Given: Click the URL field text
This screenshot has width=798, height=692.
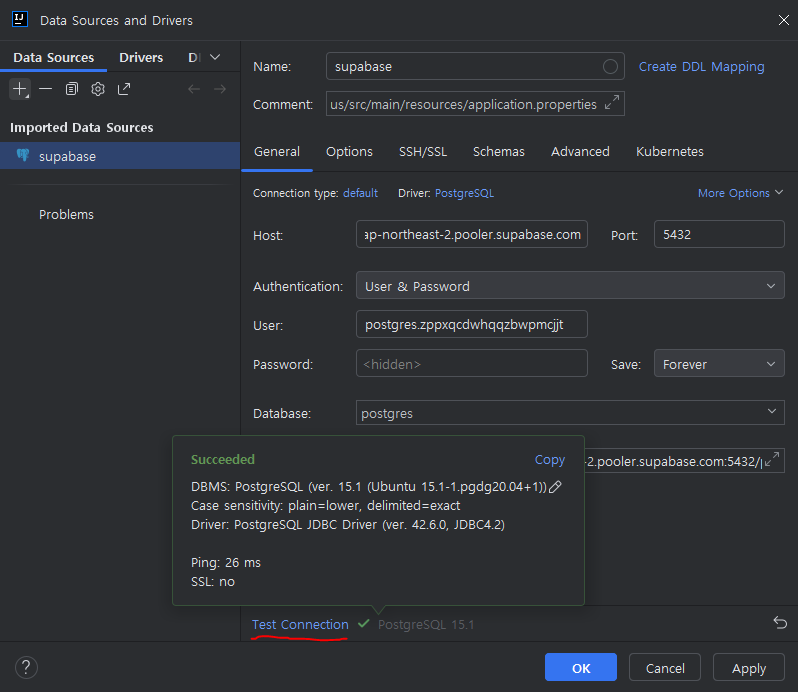Looking at the screenshot, I should (673, 460).
